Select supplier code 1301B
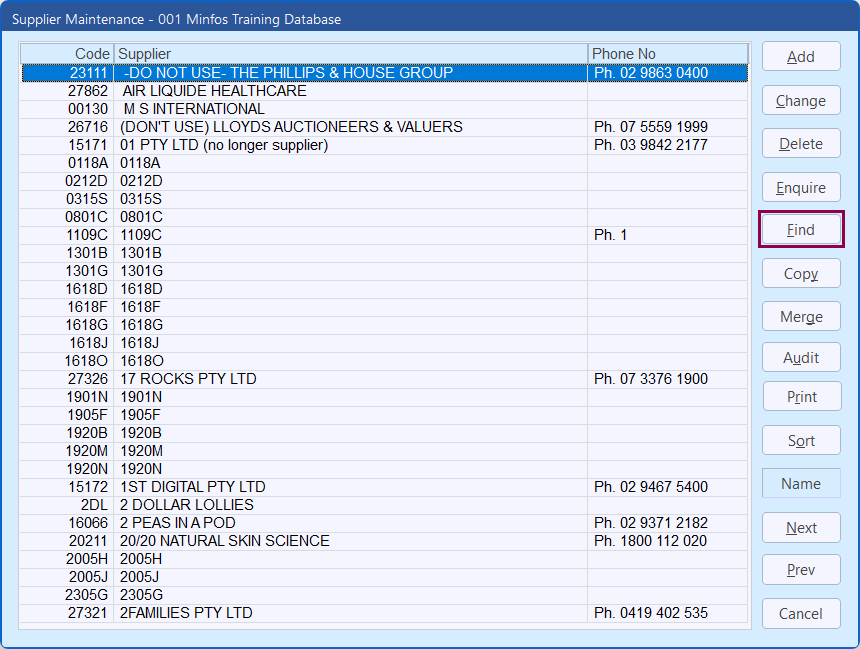This screenshot has height=649, width=860. point(384,253)
